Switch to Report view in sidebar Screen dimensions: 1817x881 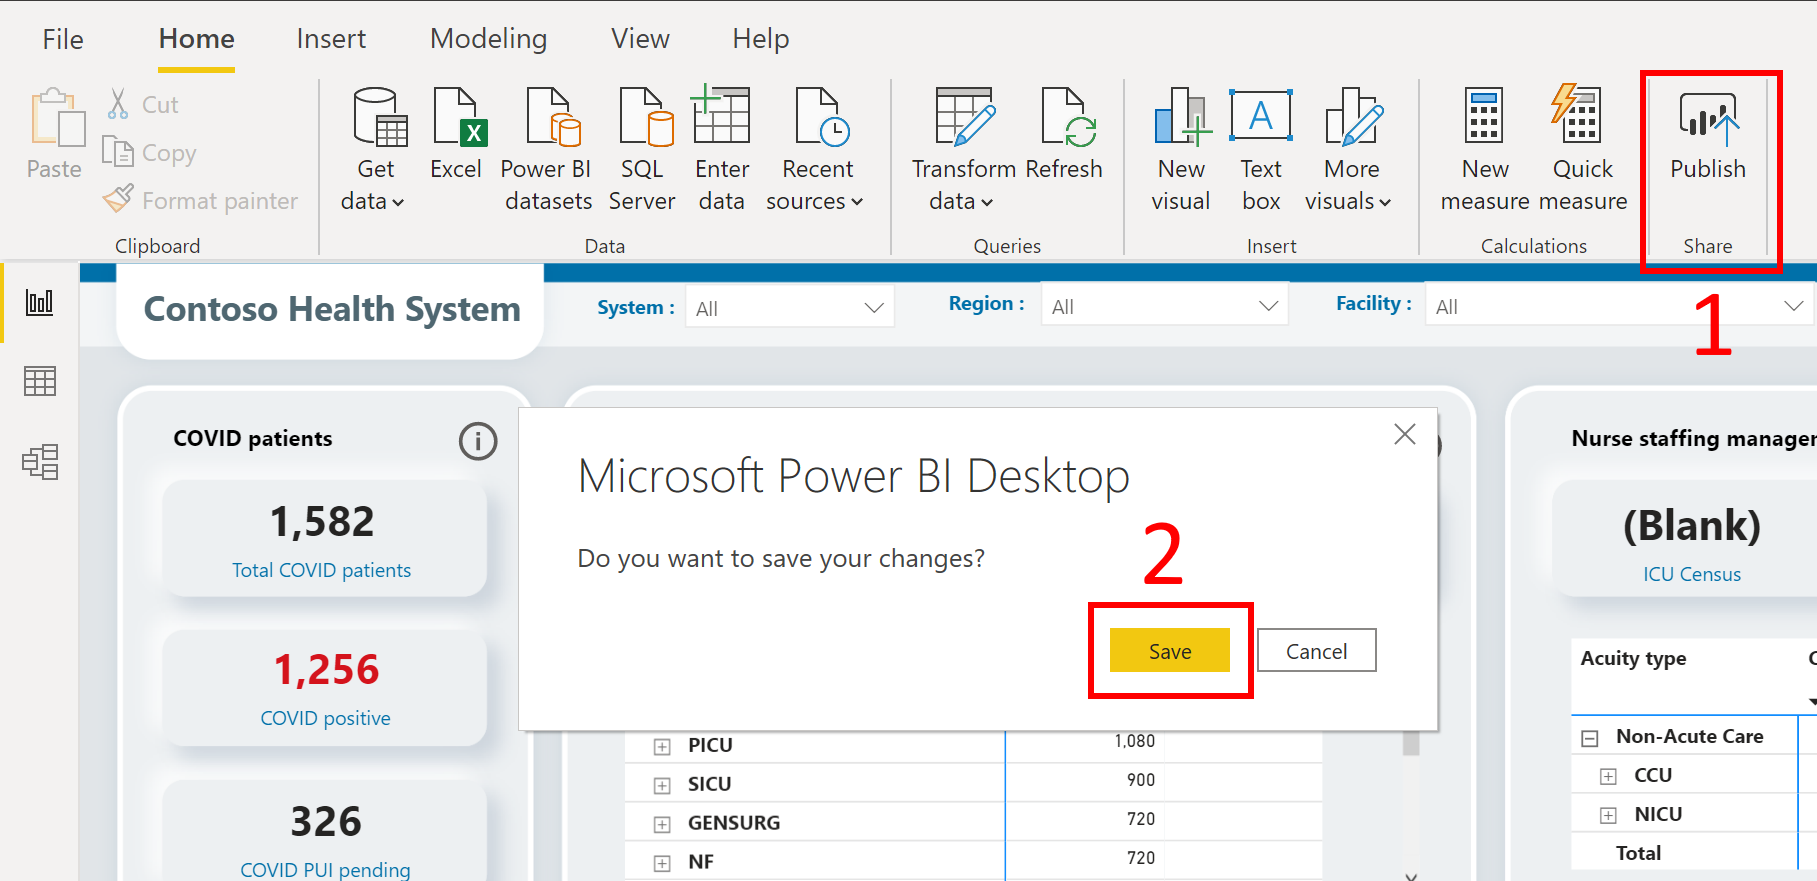40,302
